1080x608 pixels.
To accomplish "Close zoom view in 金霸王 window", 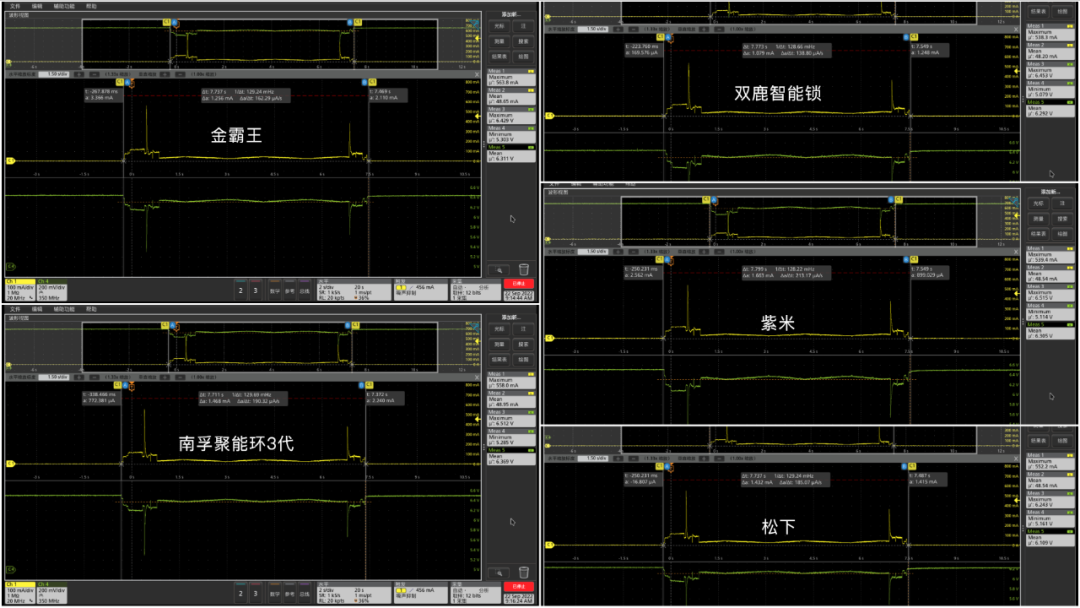I will [x=477, y=74].
